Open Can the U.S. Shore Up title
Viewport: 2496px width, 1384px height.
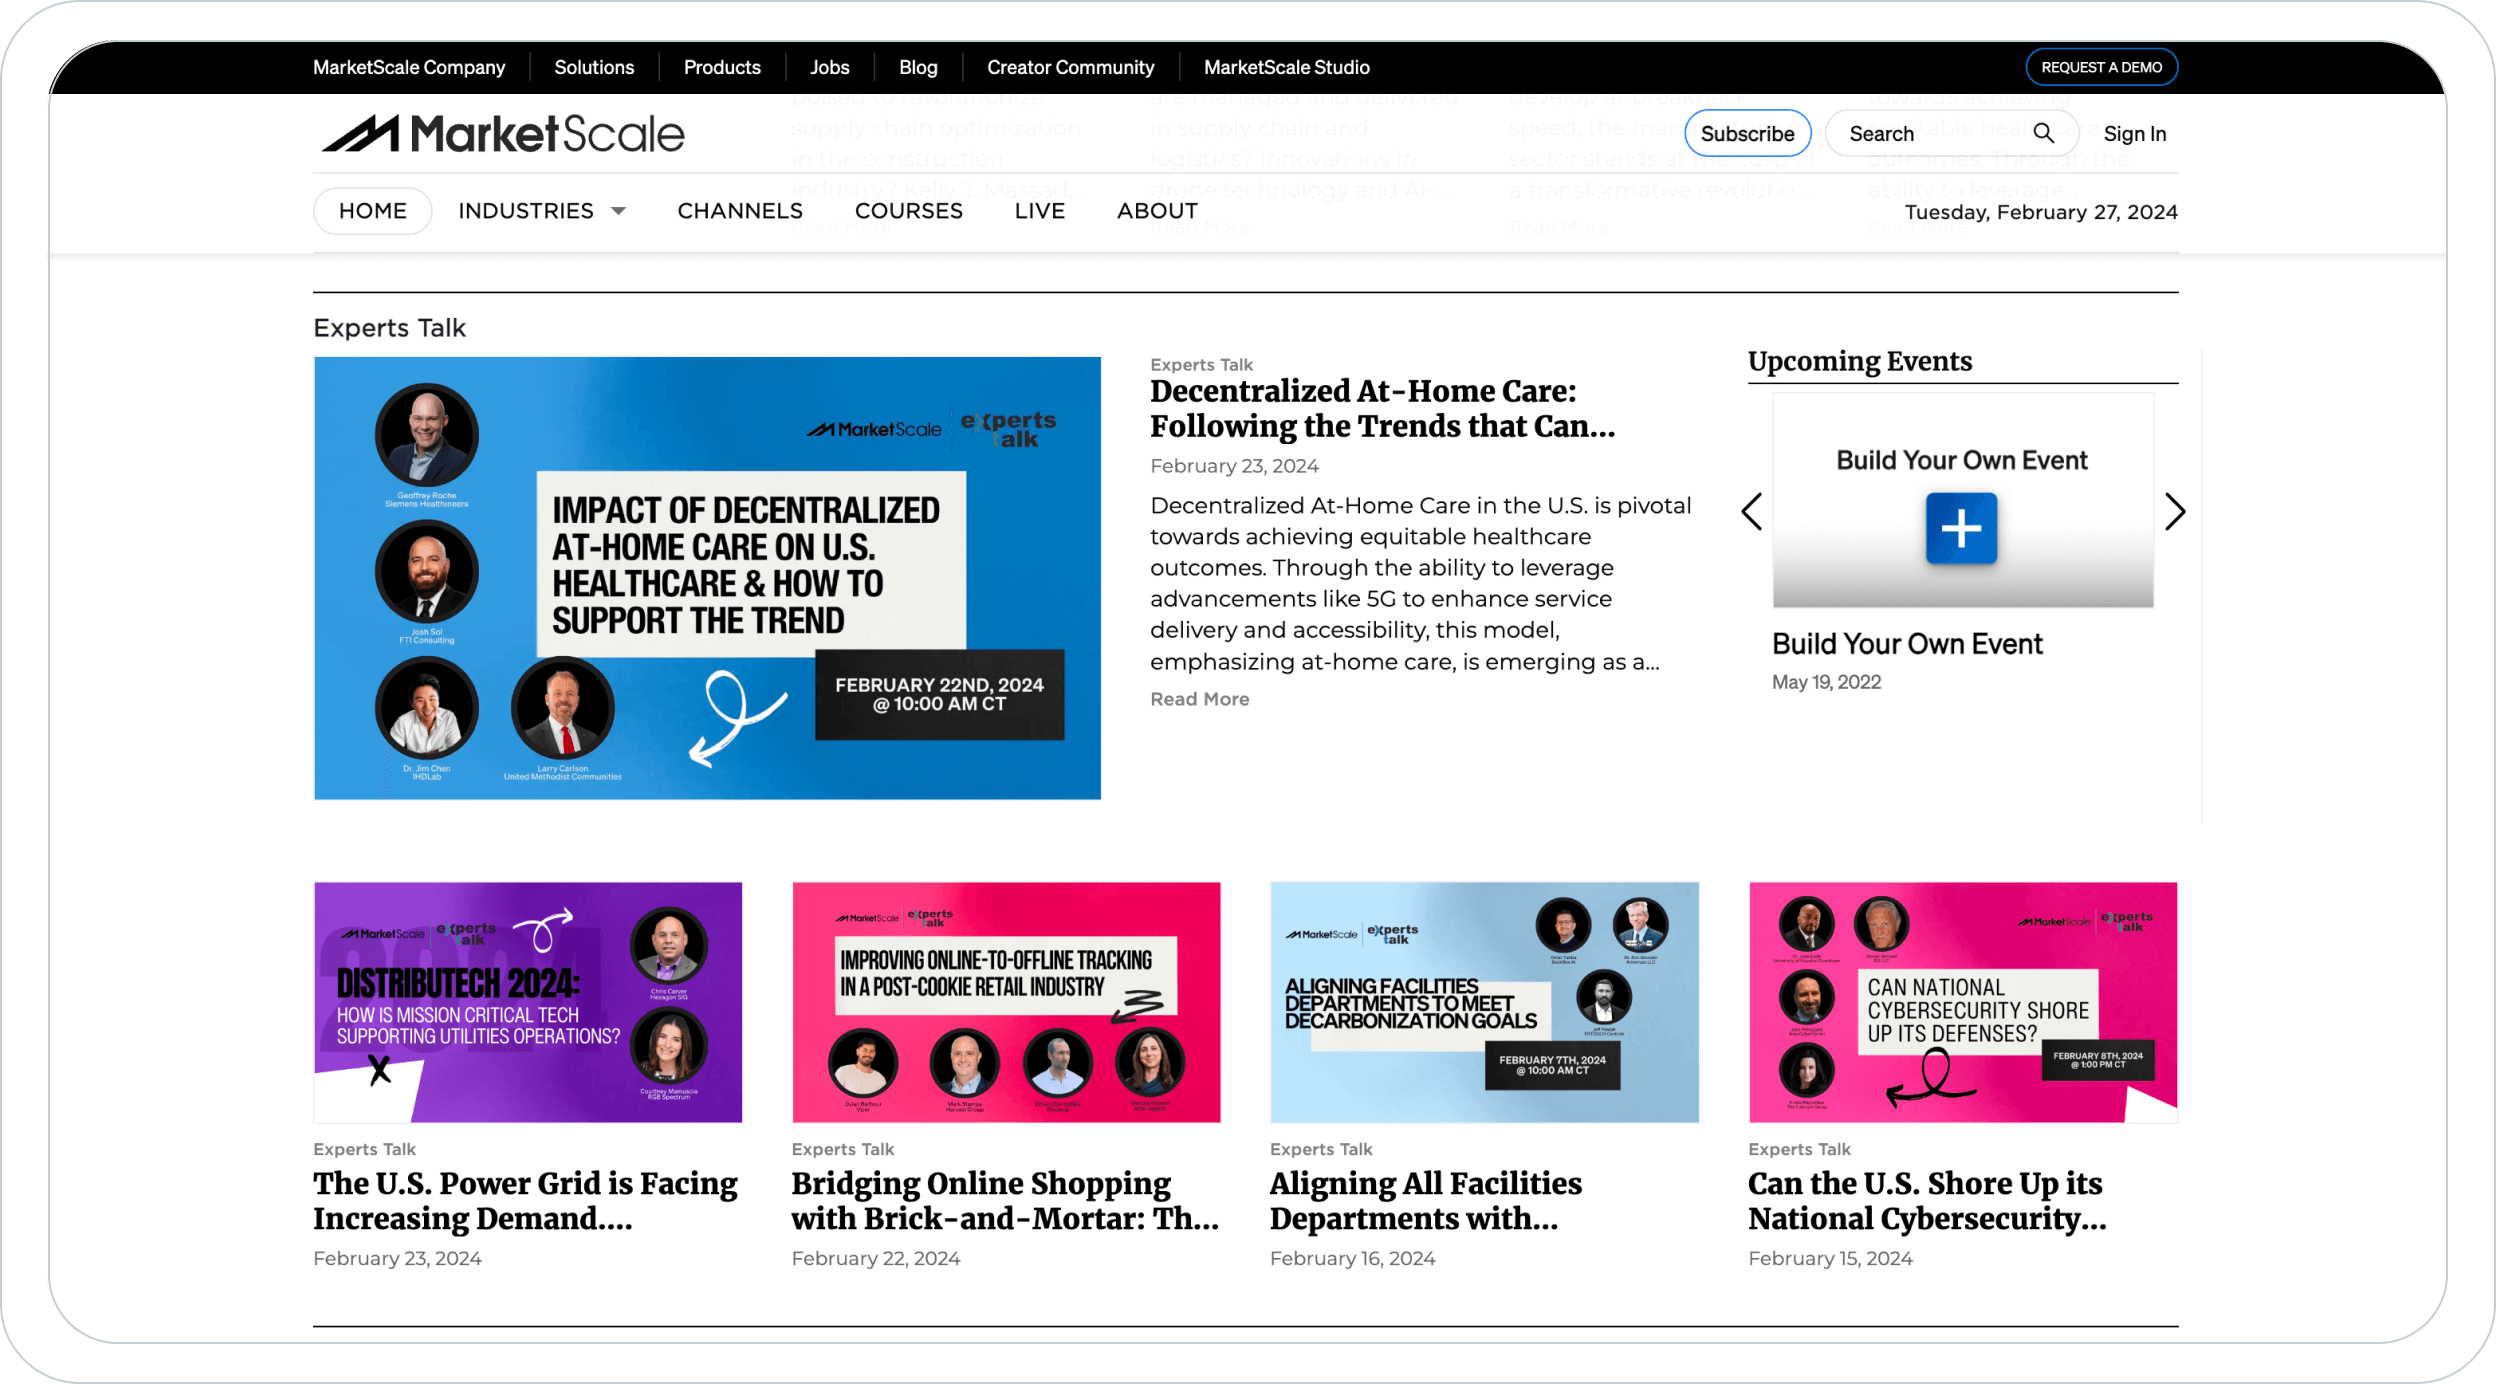point(1927,1201)
